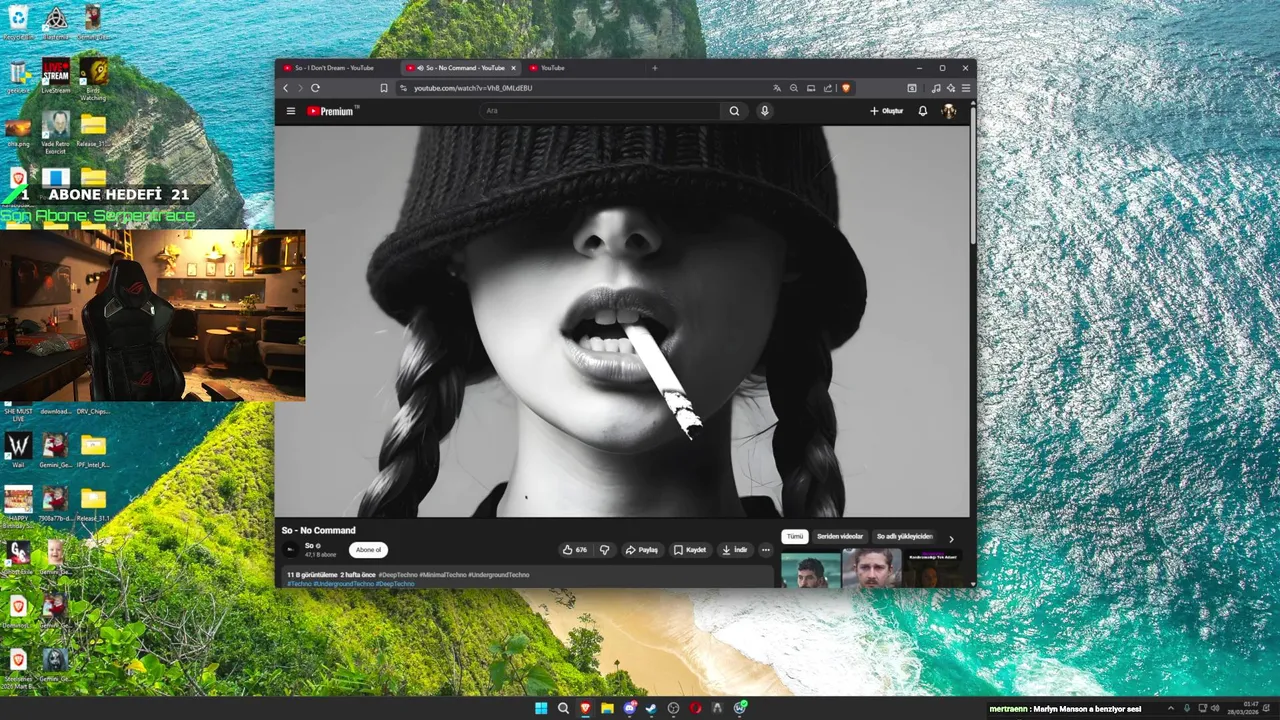The image size is (1280, 720).
Task: Click the YouTube search magnifier button
Action: click(734, 111)
